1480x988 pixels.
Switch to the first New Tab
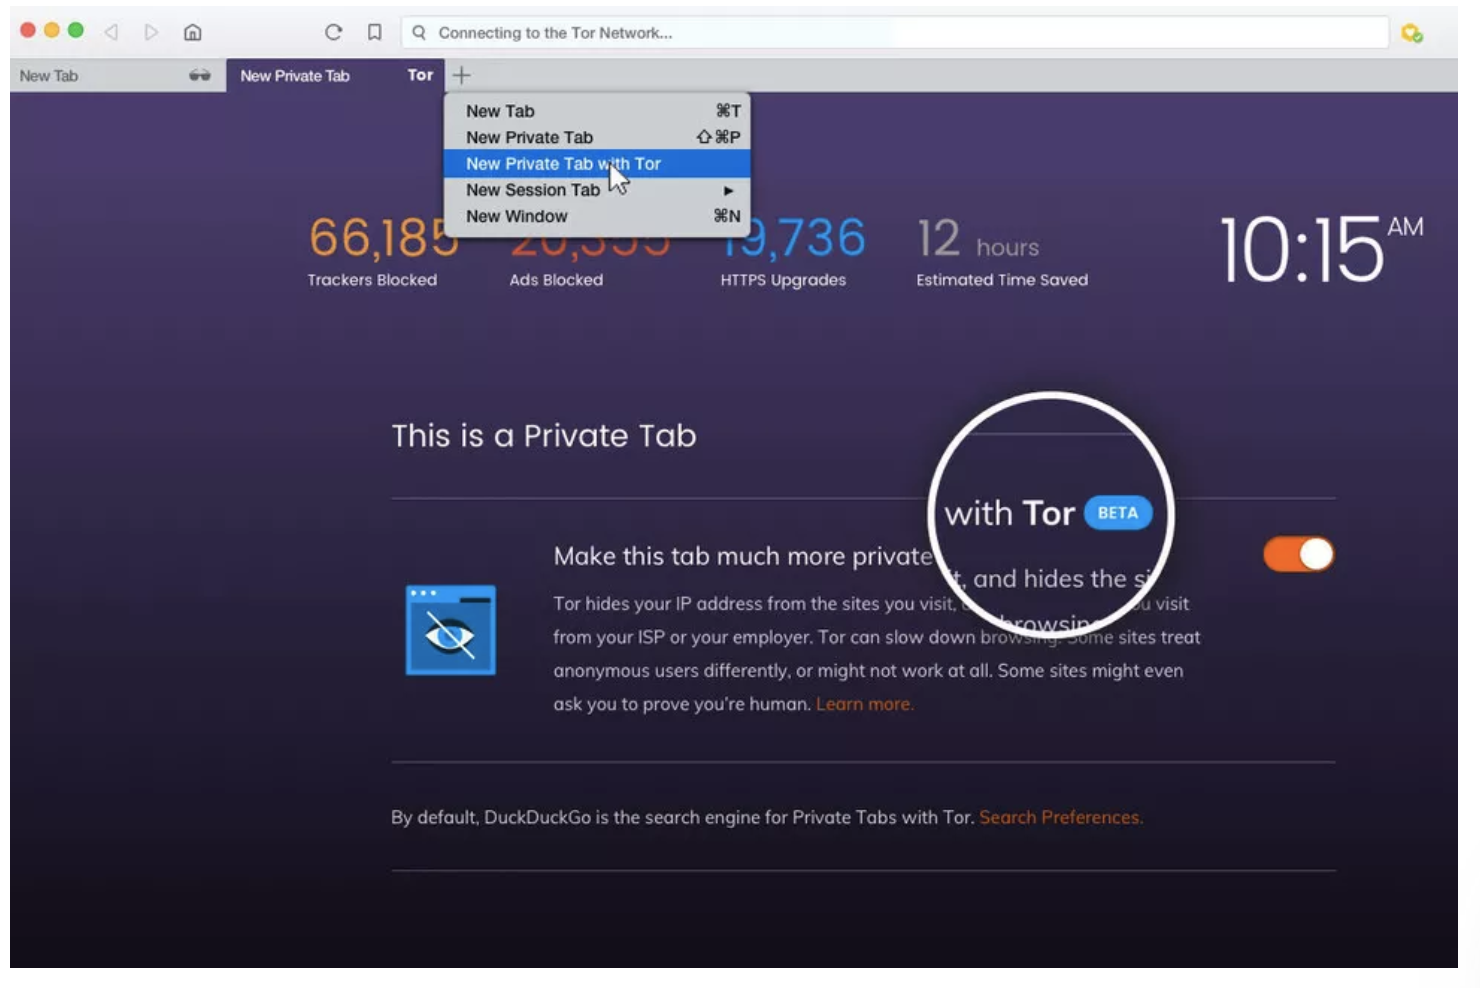tap(118, 75)
